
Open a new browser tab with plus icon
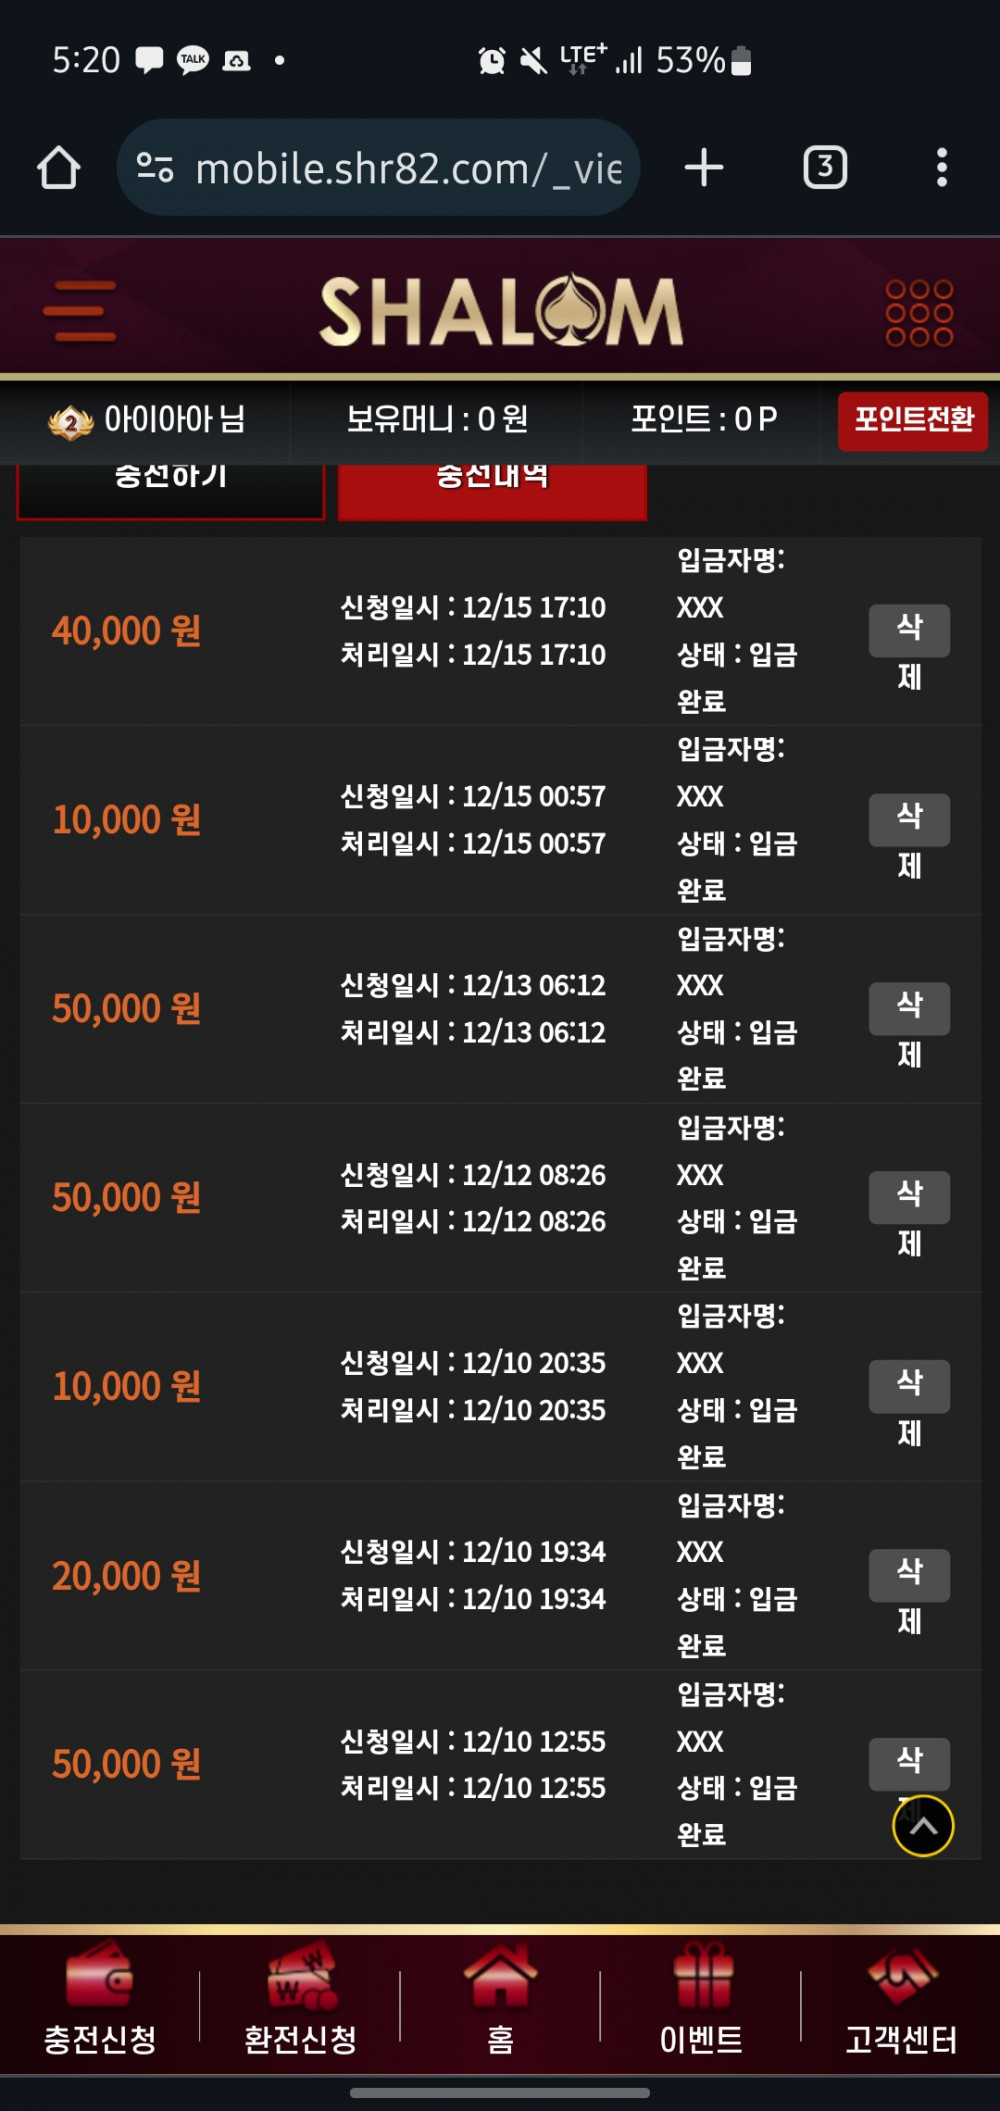[x=704, y=167]
